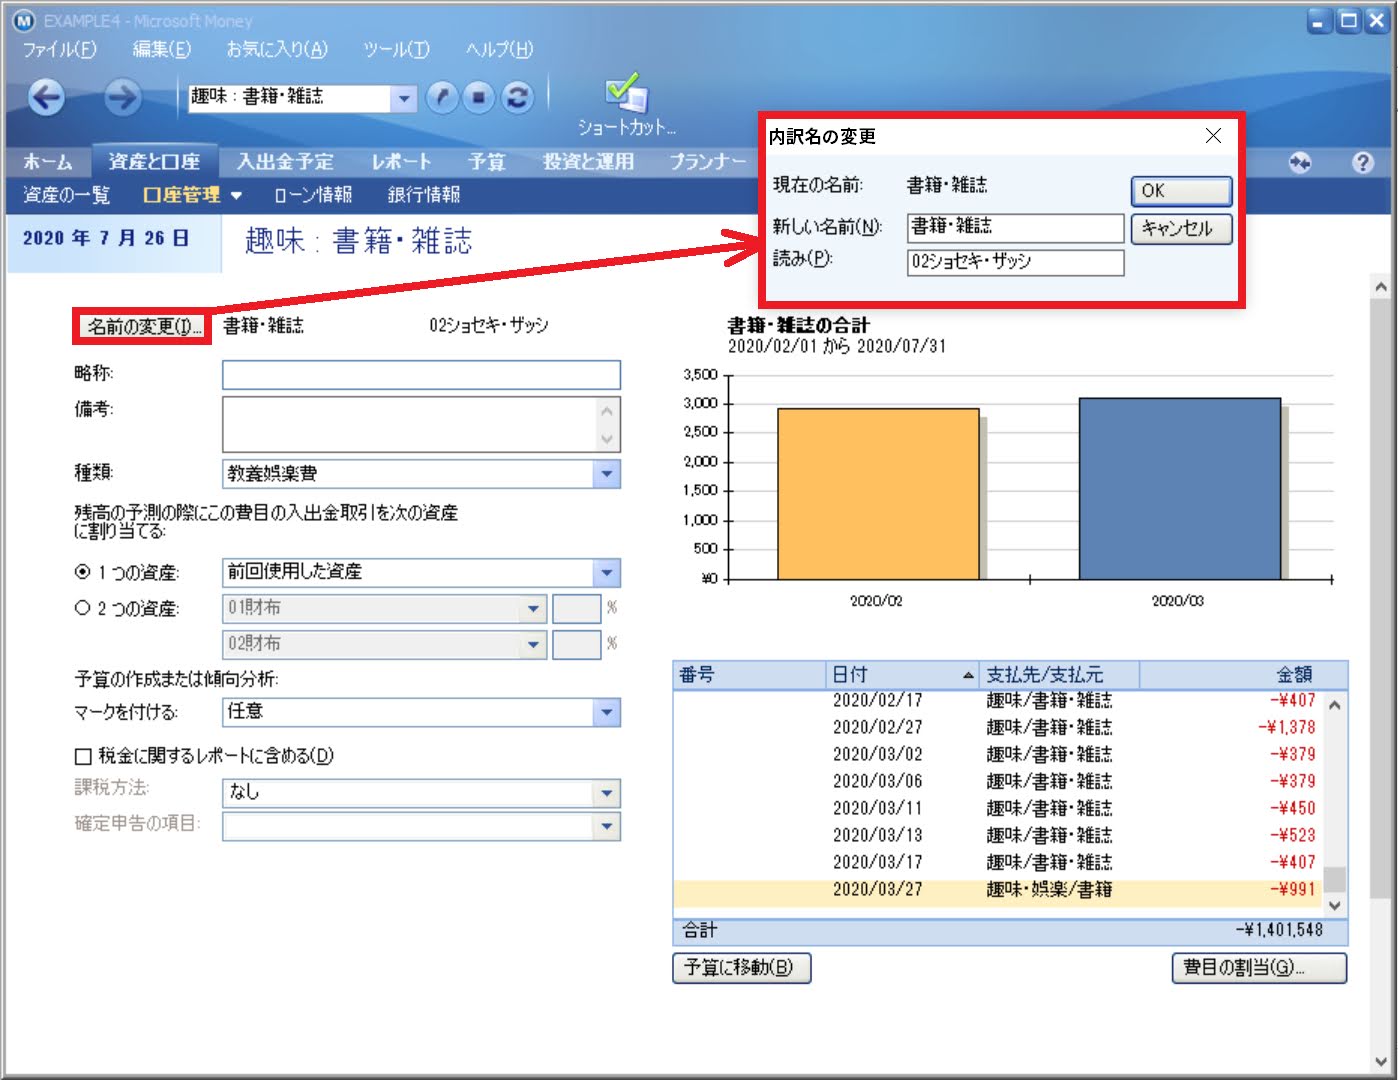Select the 2つの資産 radio button
1398x1080 pixels.
83,607
